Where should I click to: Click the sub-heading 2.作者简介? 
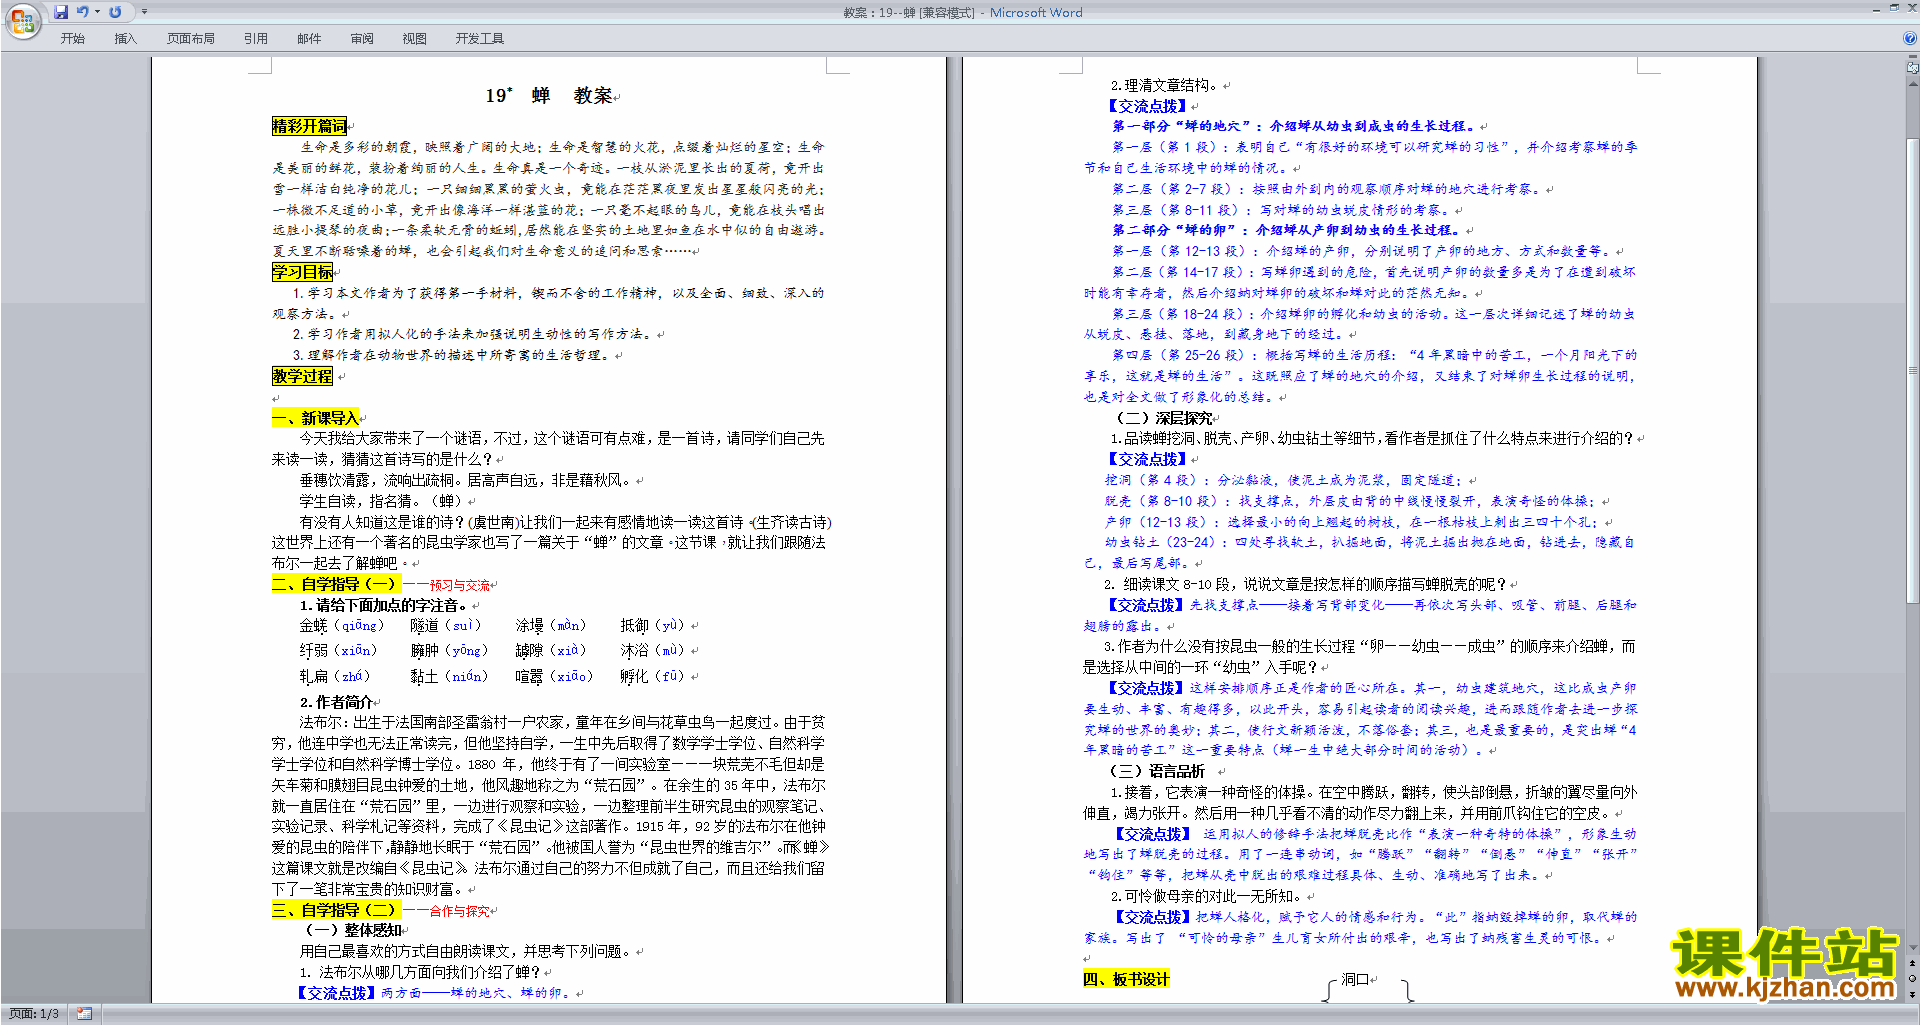336,702
